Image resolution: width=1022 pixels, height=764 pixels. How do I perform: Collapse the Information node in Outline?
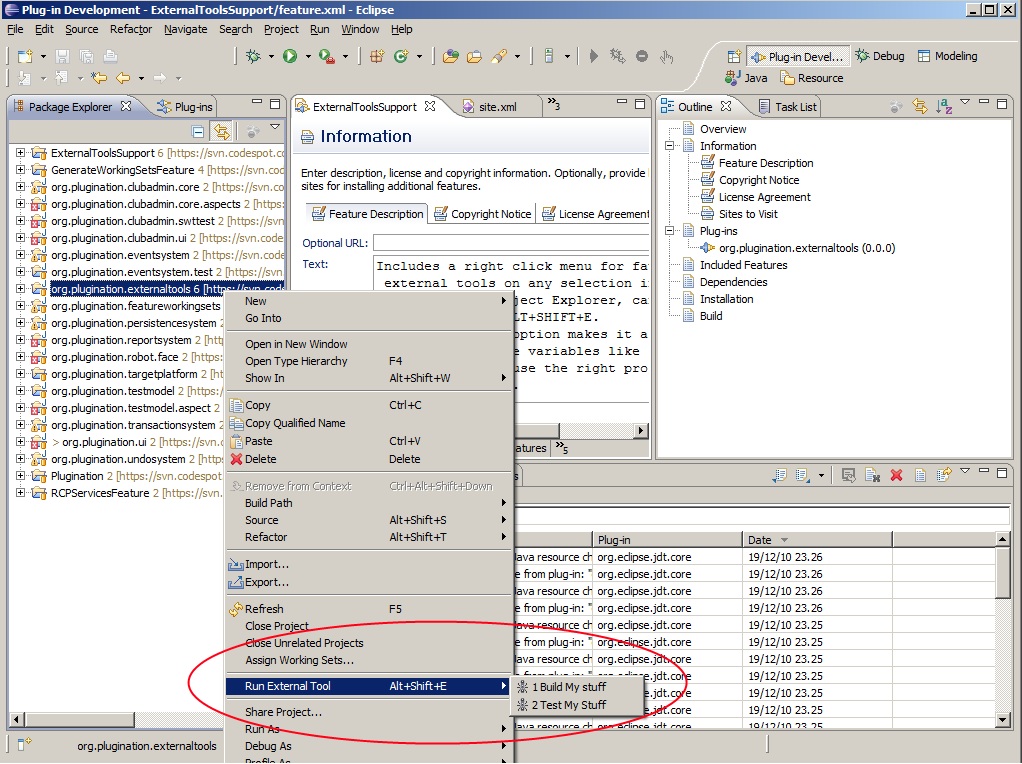tap(669, 146)
